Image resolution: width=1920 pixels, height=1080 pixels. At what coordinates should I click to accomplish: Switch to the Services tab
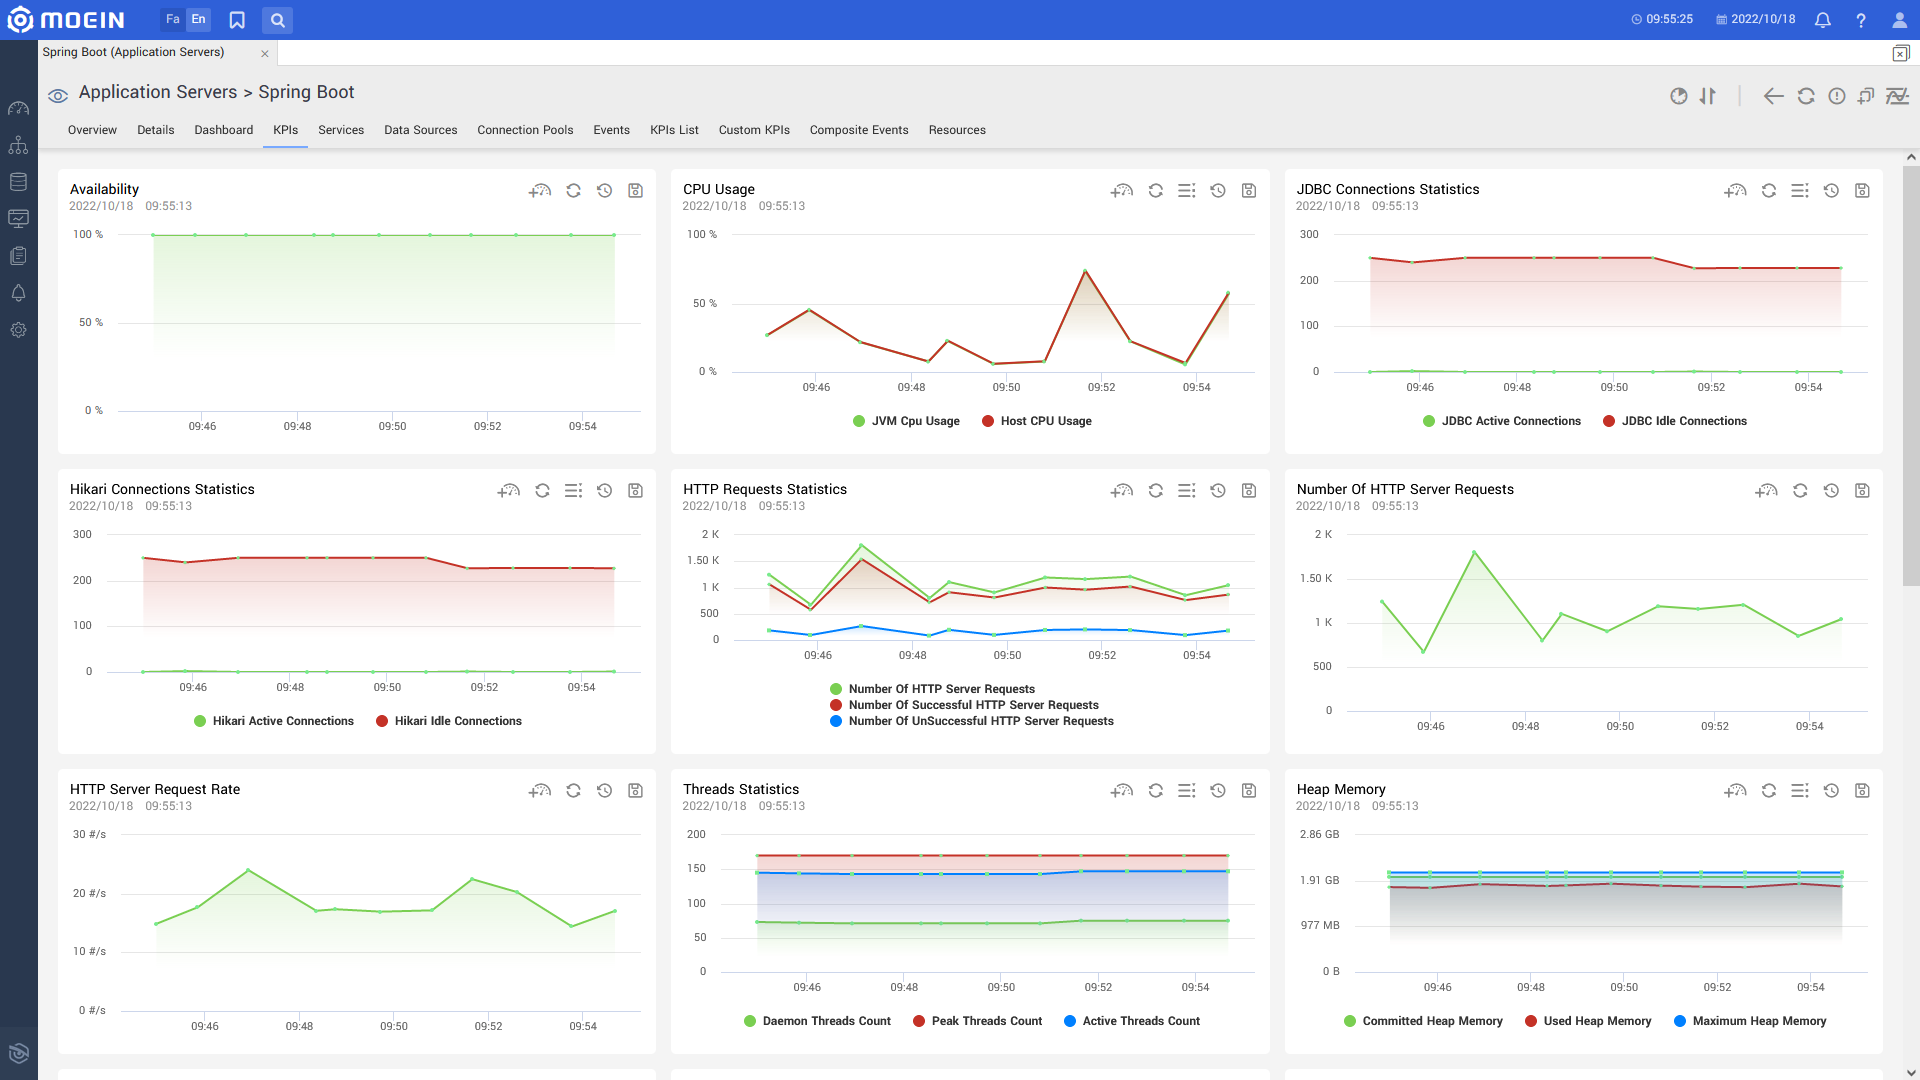[x=341, y=130]
